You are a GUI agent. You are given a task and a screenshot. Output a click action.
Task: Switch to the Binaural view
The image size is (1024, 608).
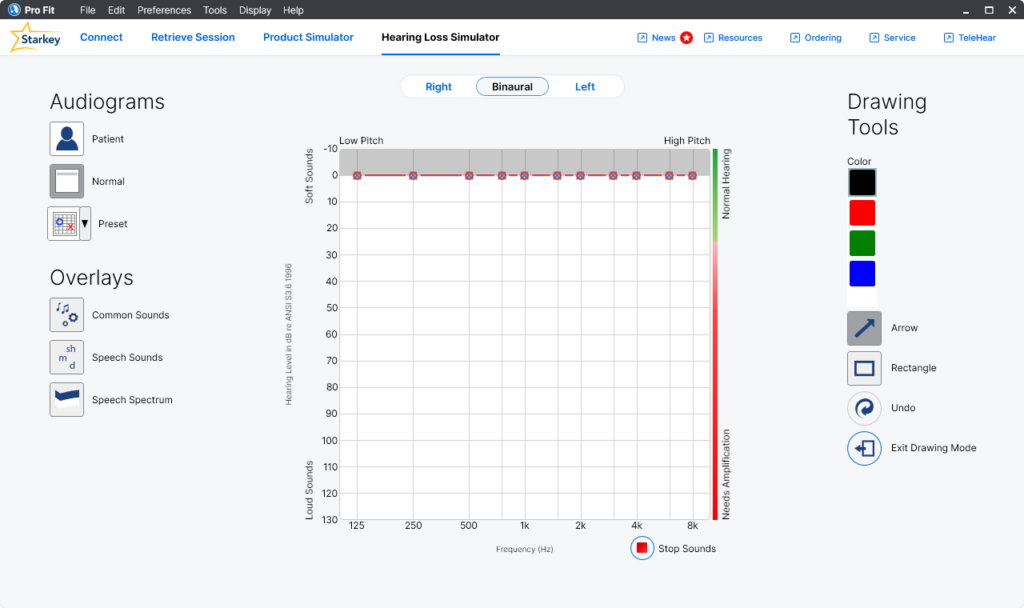[x=512, y=87]
